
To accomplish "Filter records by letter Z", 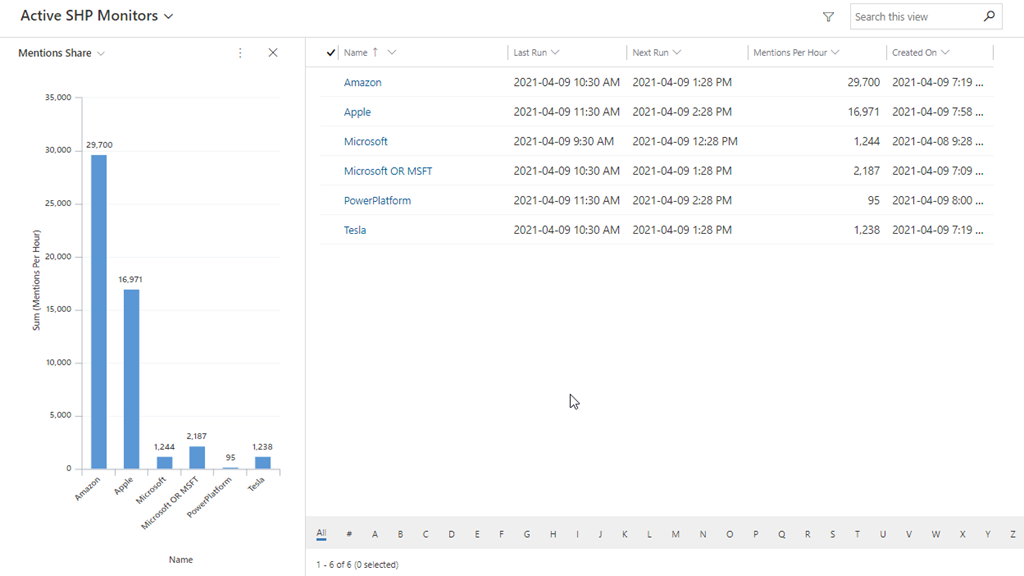I will (1013, 534).
